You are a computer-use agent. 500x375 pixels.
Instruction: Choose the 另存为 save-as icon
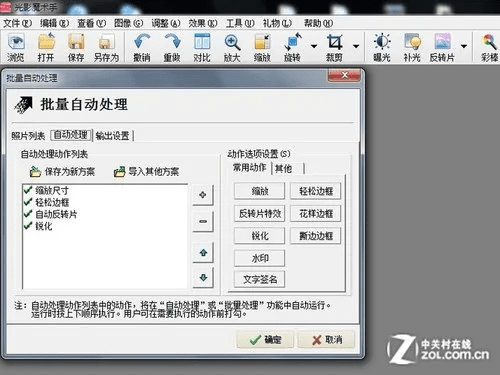pyautogui.click(x=106, y=48)
